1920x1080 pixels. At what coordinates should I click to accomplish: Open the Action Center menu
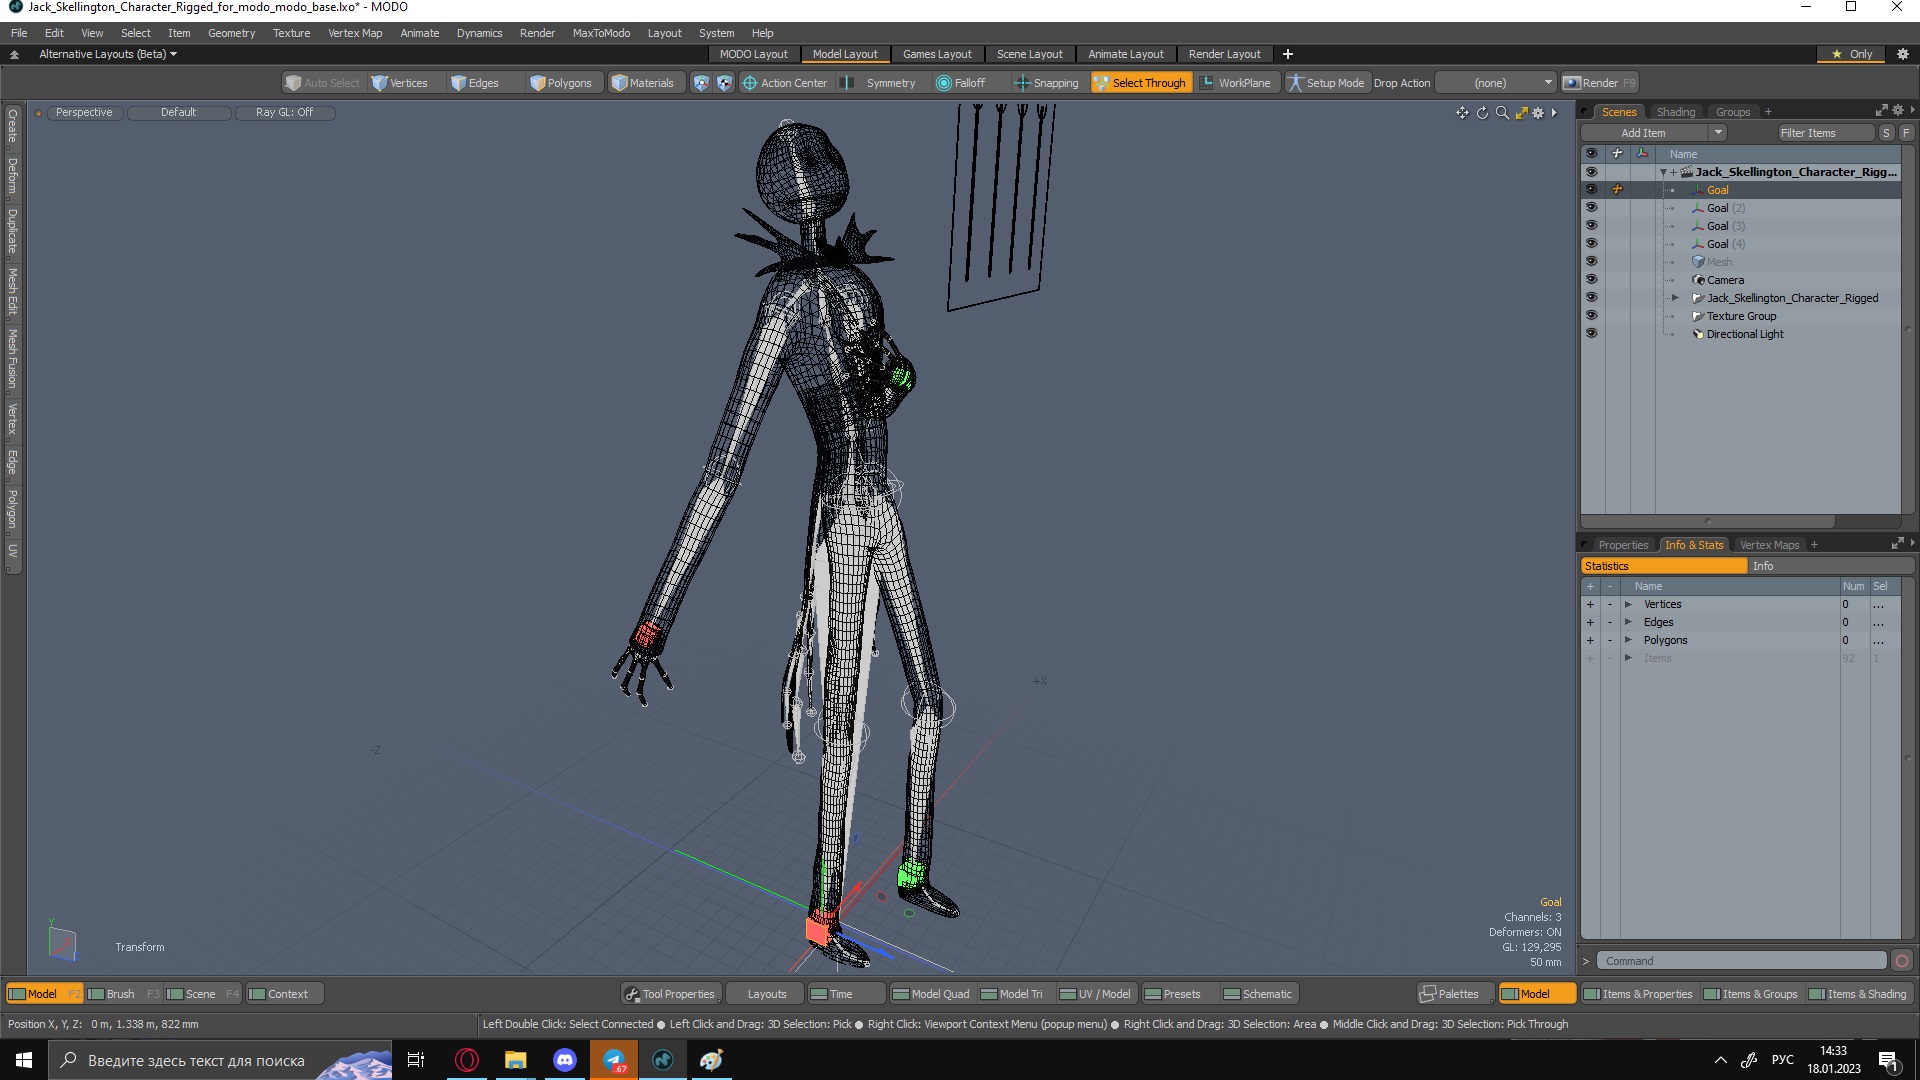(x=784, y=83)
